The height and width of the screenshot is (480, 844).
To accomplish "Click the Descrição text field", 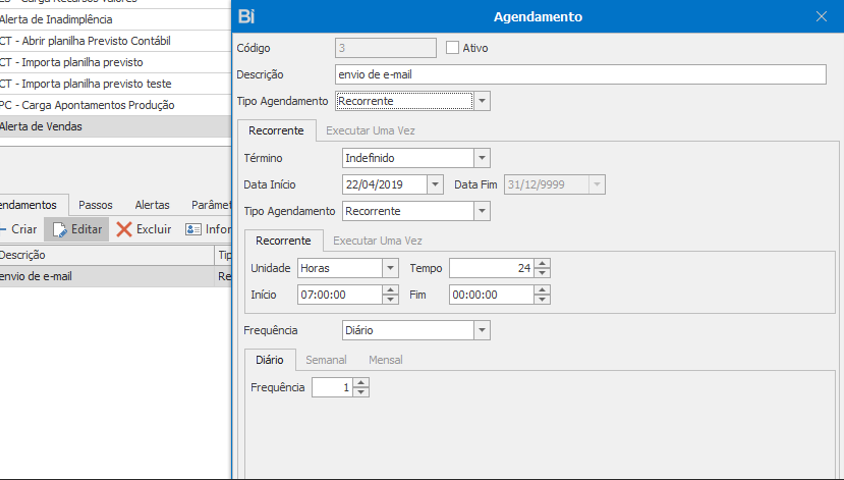I will pos(580,75).
